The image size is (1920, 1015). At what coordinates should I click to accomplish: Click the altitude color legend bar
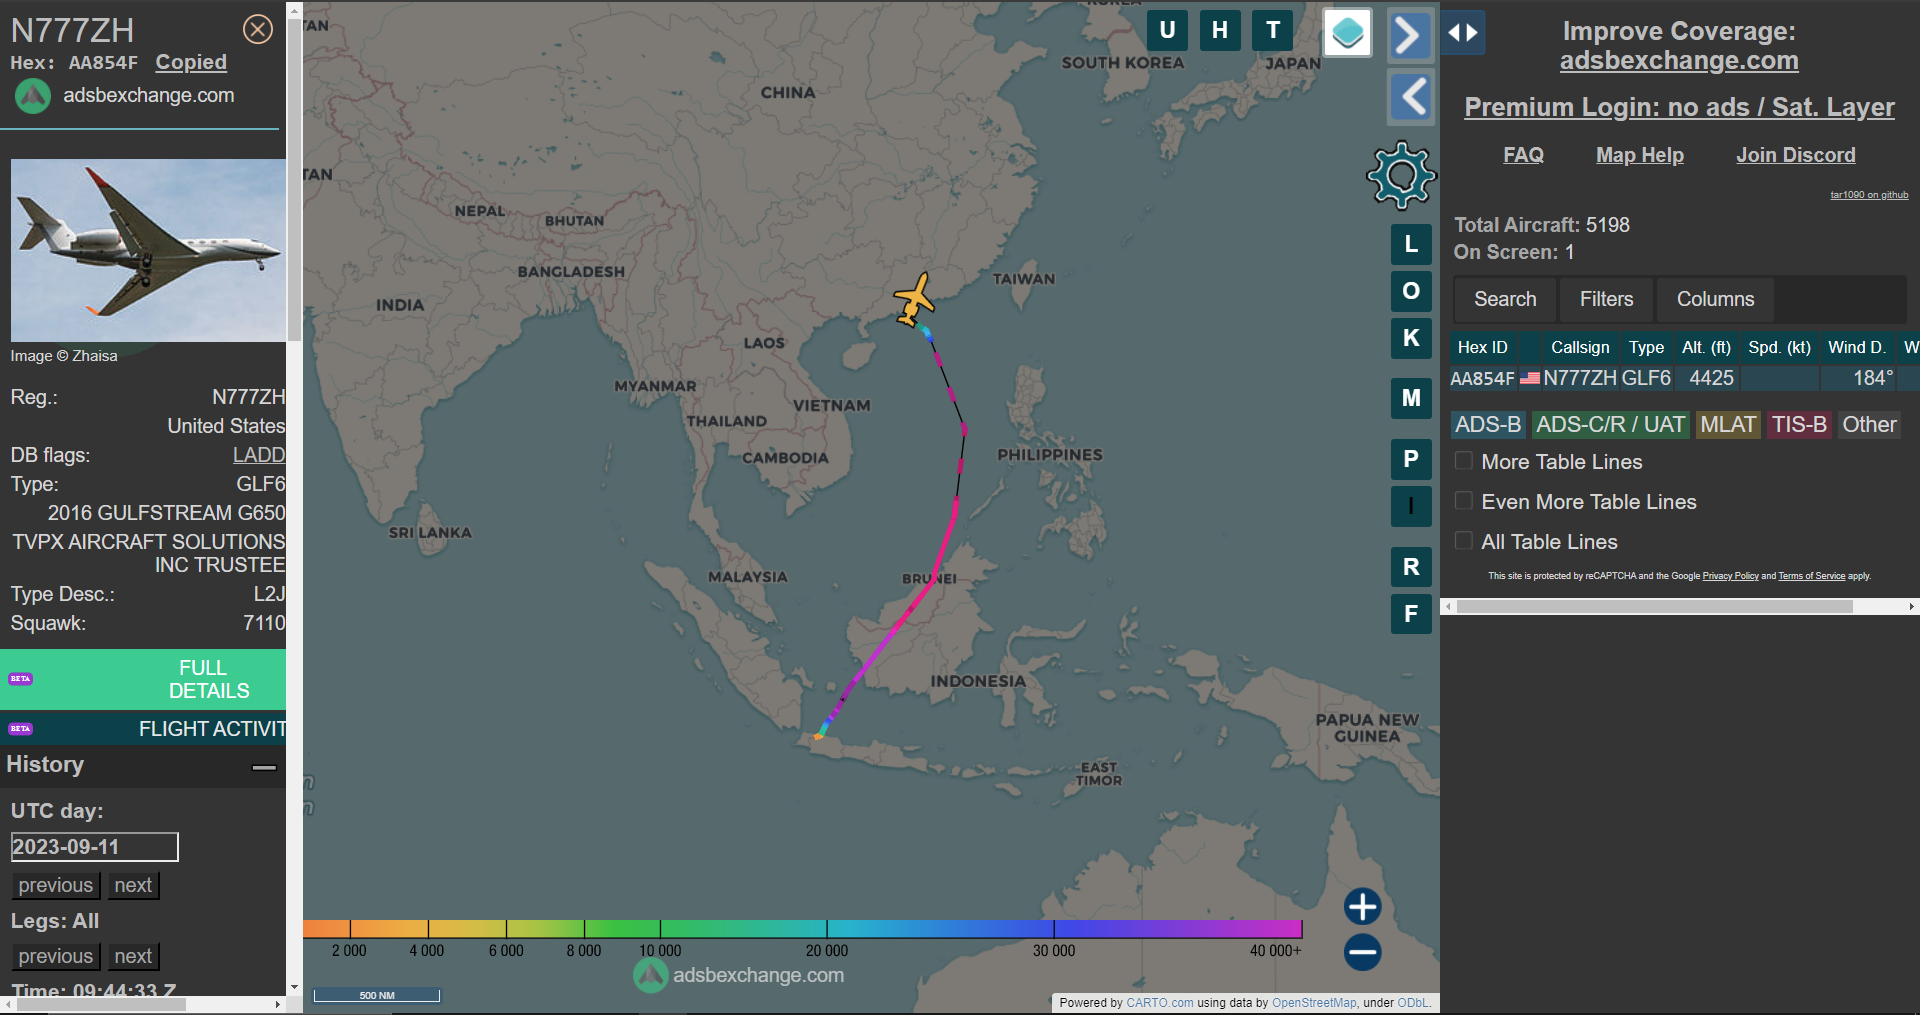coord(802,929)
